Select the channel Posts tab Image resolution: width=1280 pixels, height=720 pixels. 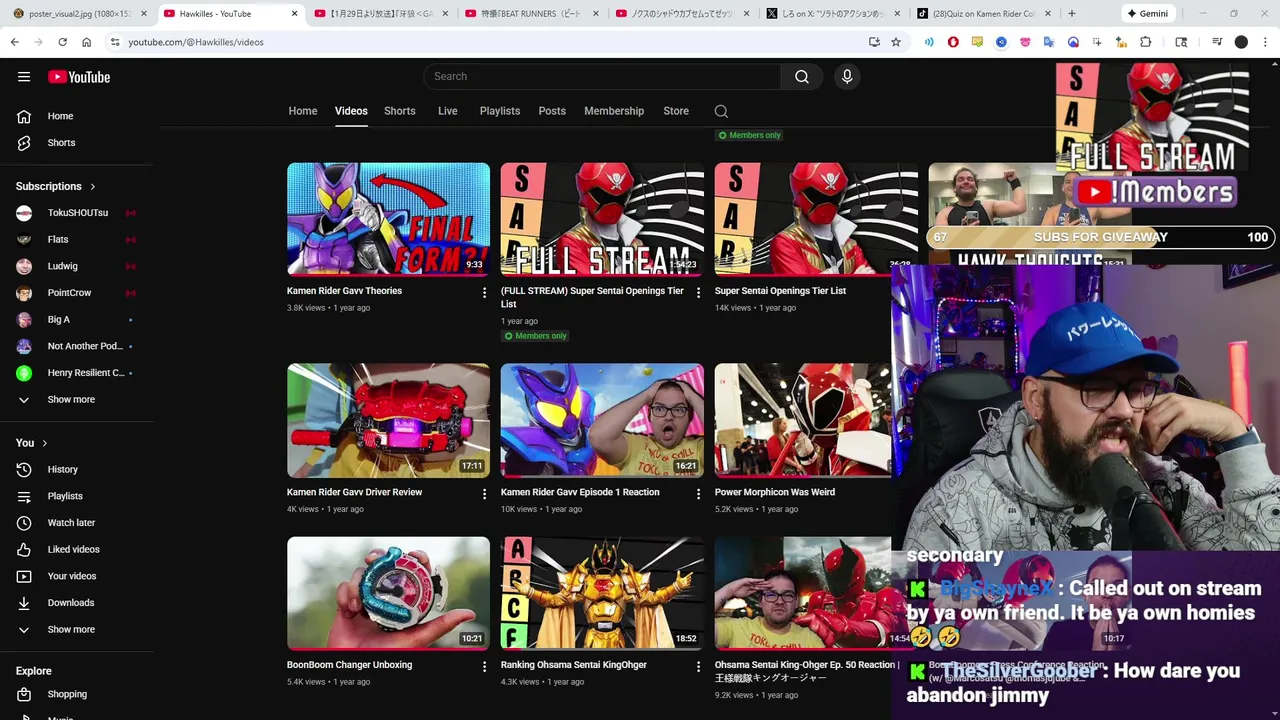click(x=552, y=111)
